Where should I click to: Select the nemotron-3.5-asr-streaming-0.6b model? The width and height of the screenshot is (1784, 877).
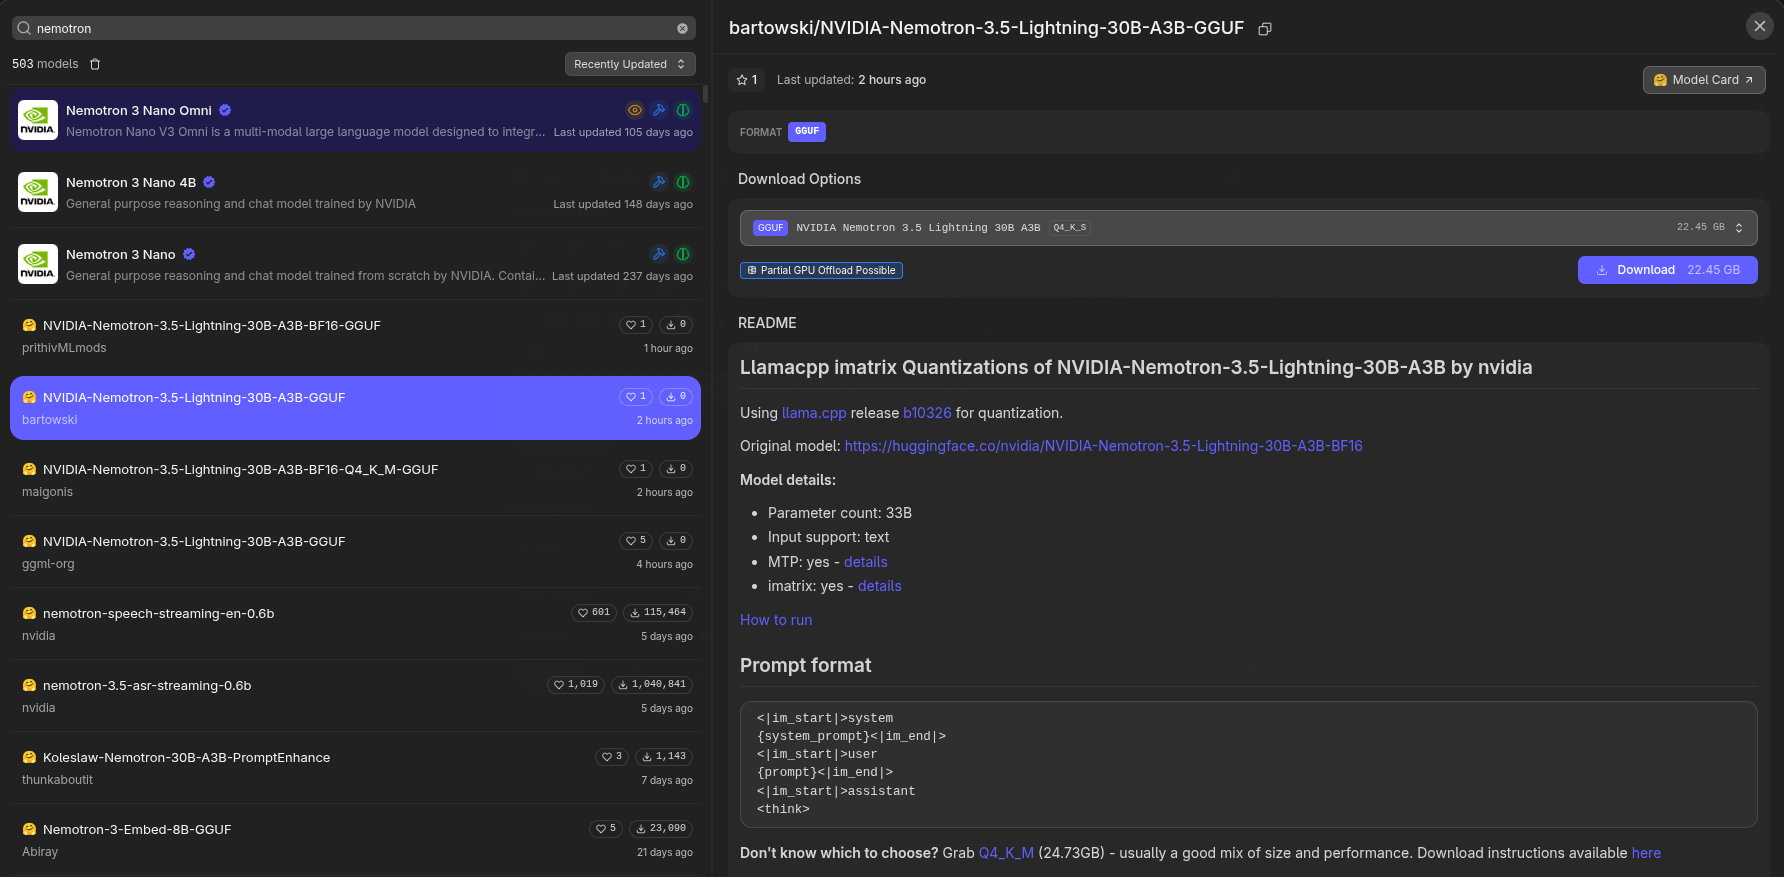tap(355, 696)
